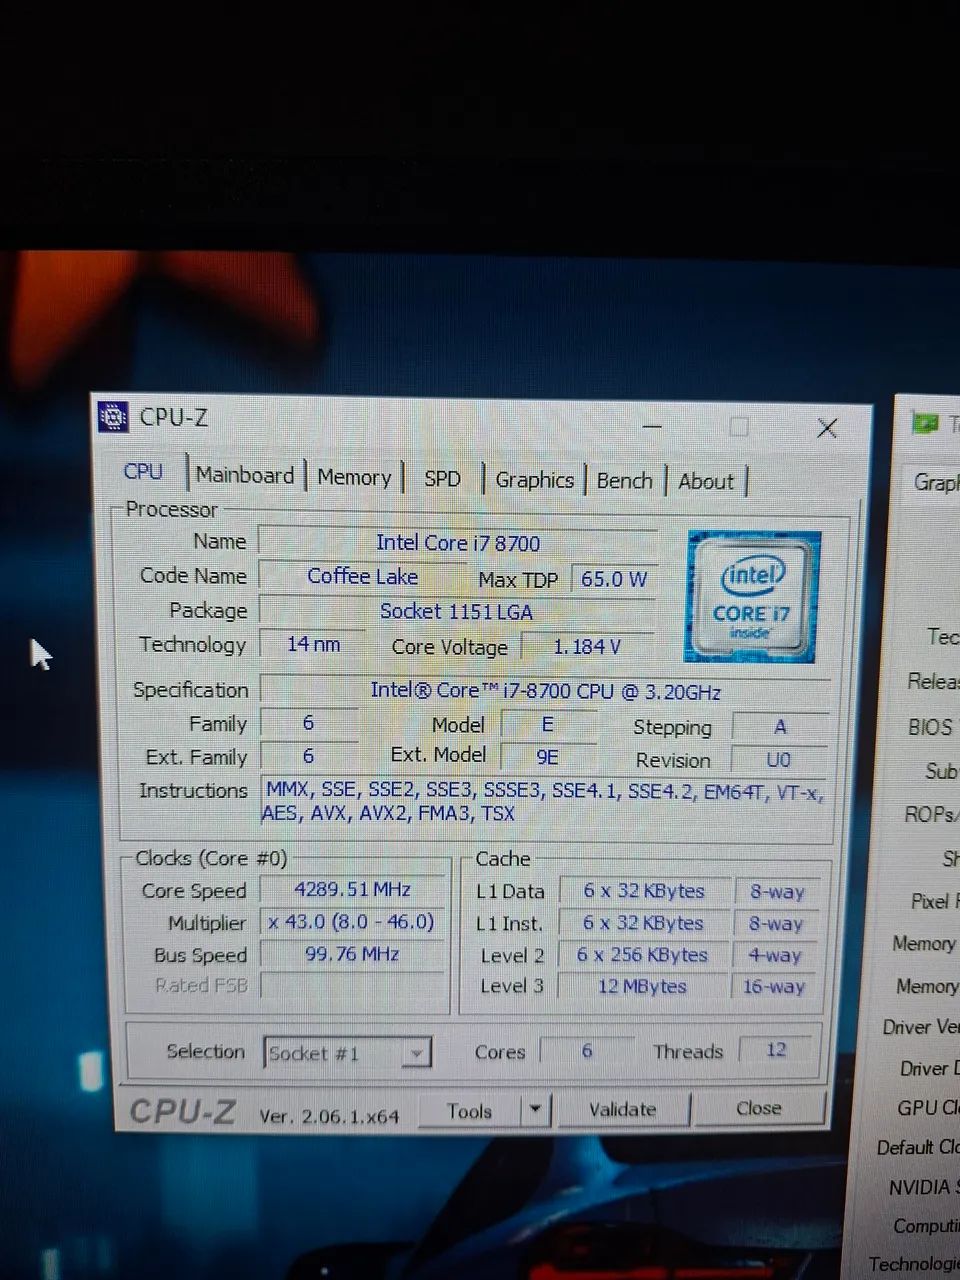This screenshot has width=960, height=1280.
Task: Select the CPU tab
Action: pos(142,471)
